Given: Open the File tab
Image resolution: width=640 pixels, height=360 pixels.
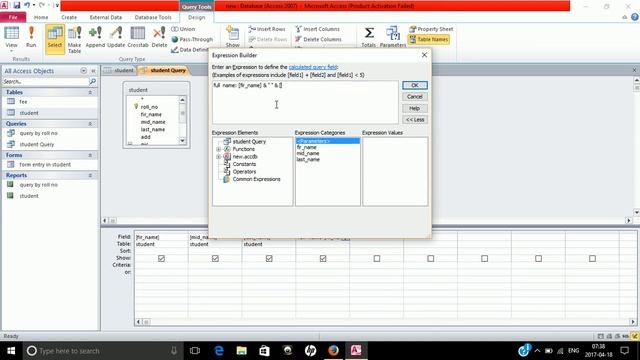Looking at the screenshot, I should [13, 17].
